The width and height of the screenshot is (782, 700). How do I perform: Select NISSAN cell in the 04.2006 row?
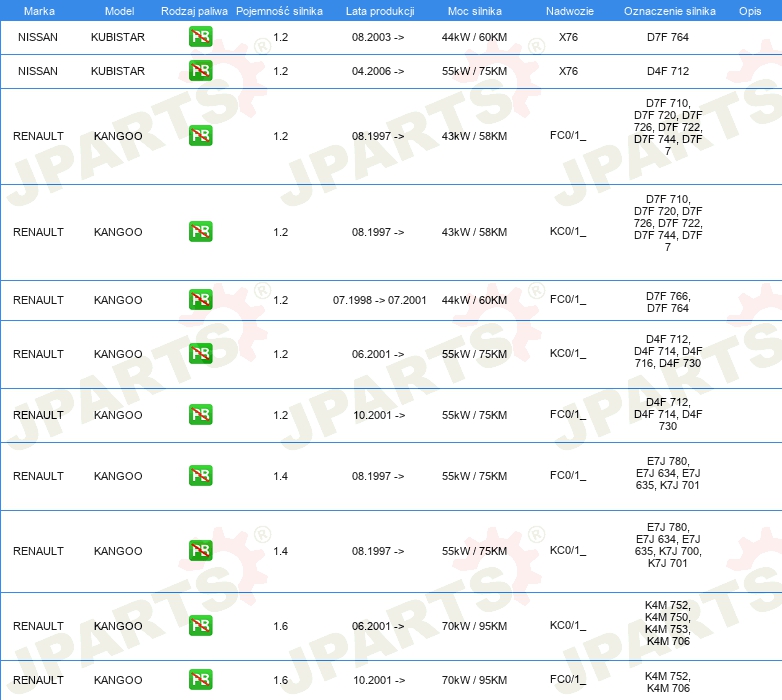coord(38,71)
